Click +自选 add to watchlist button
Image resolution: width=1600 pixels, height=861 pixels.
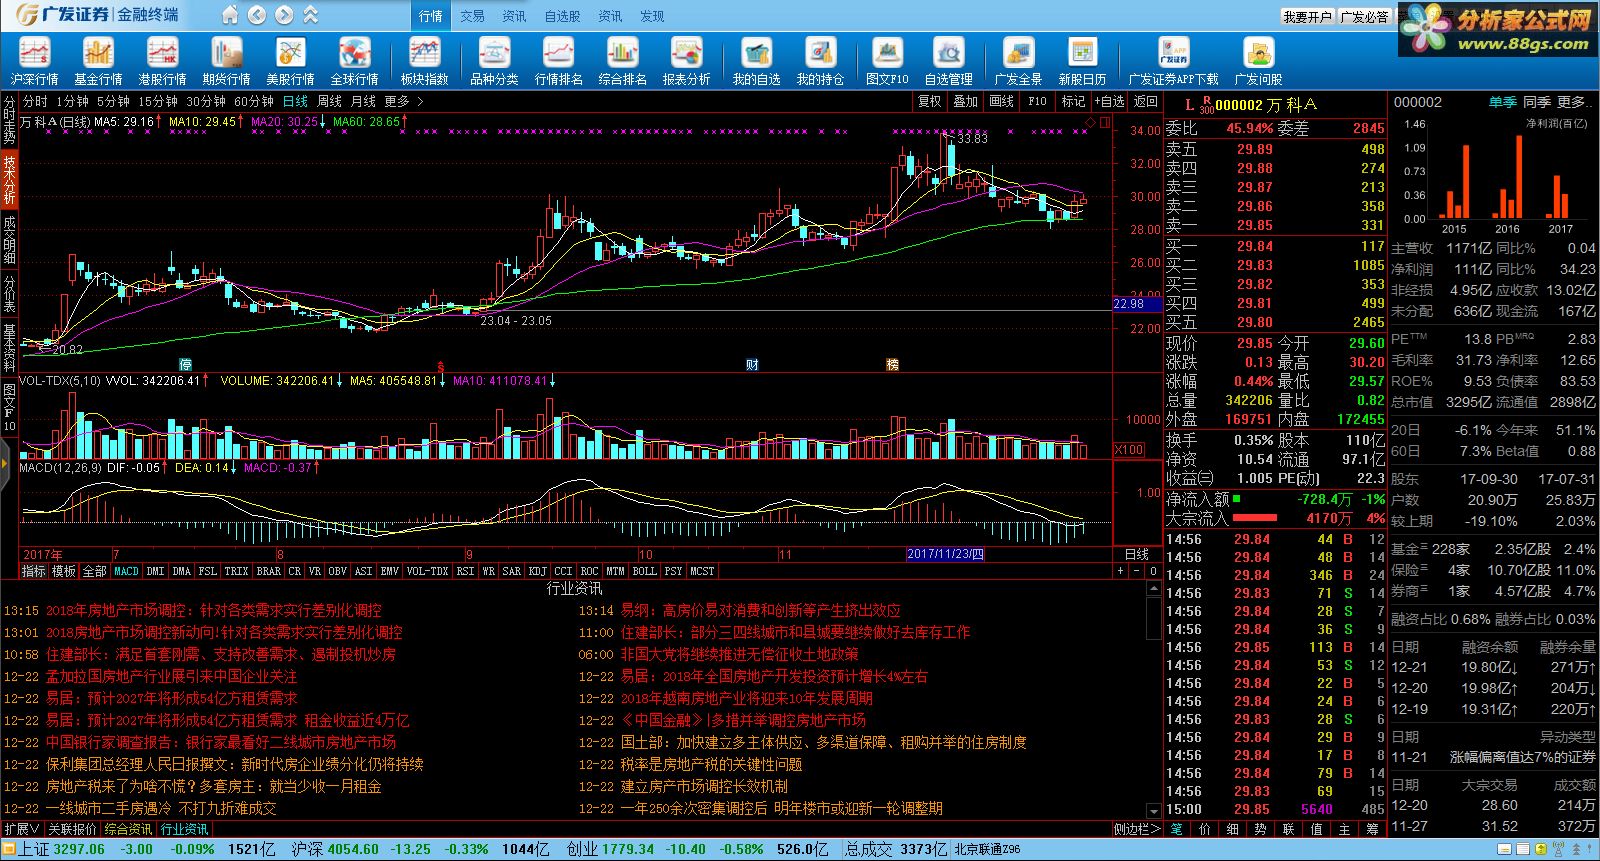1109,101
